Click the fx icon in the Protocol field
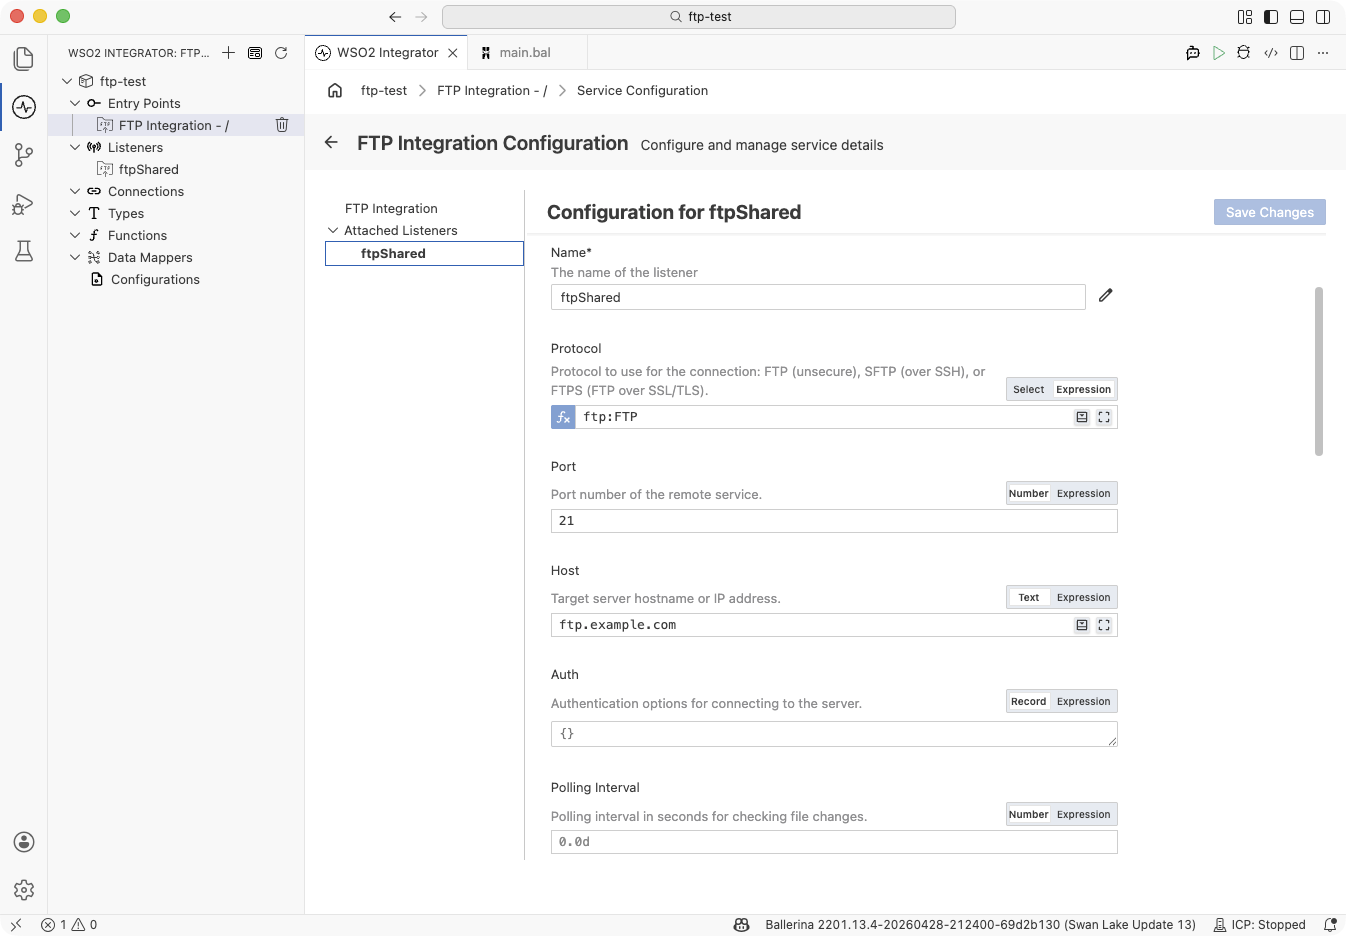This screenshot has width=1346, height=936. pos(563,417)
